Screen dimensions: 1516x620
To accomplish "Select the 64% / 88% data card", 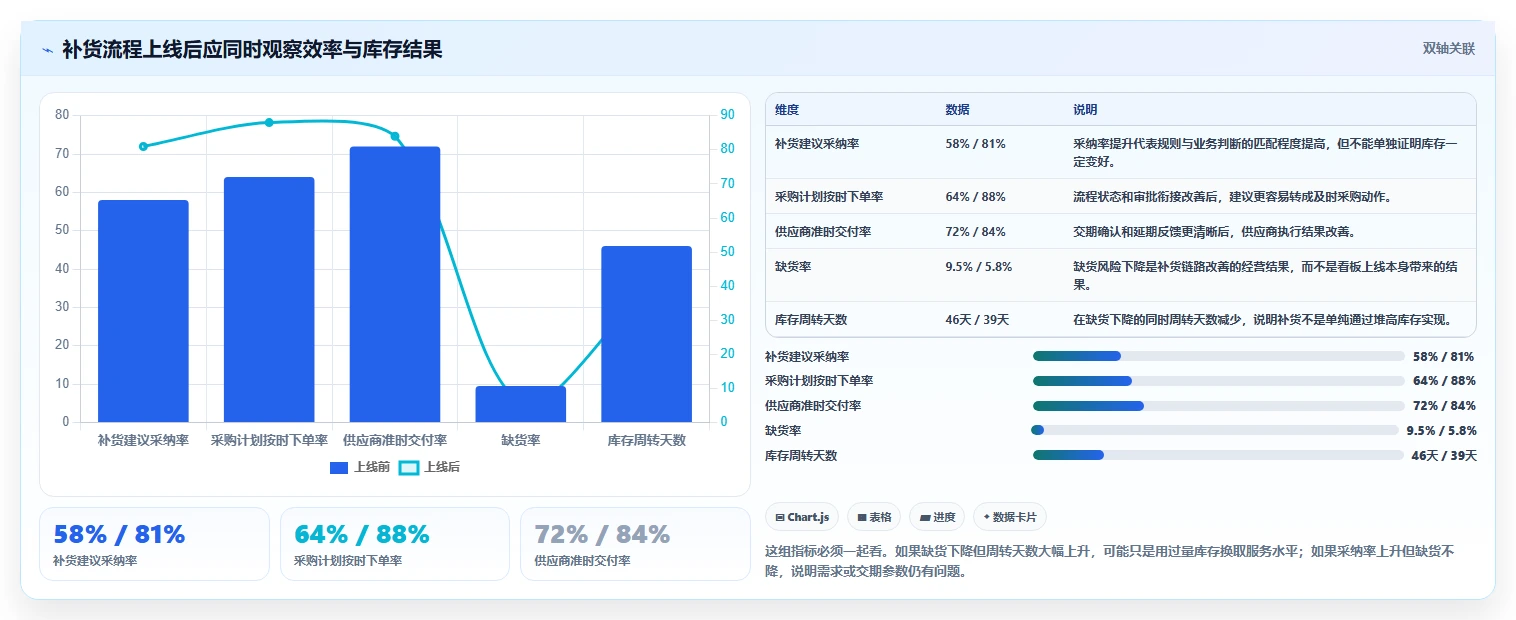I will pos(395,544).
